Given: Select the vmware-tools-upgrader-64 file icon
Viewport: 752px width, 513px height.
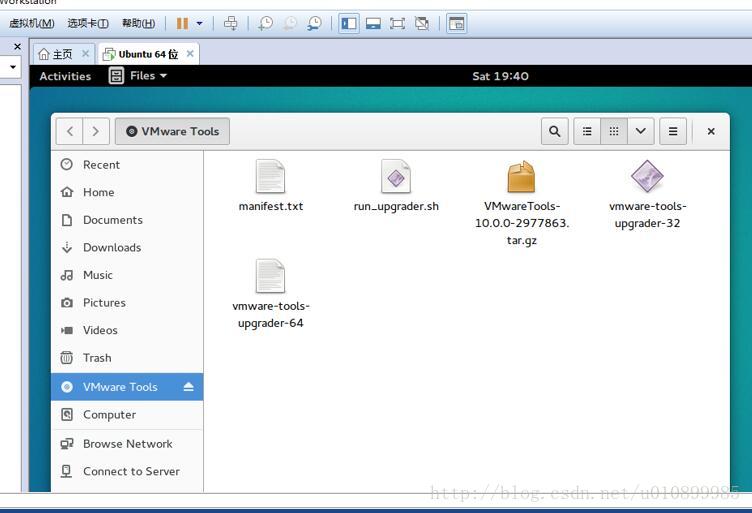Looking at the screenshot, I should [270, 276].
